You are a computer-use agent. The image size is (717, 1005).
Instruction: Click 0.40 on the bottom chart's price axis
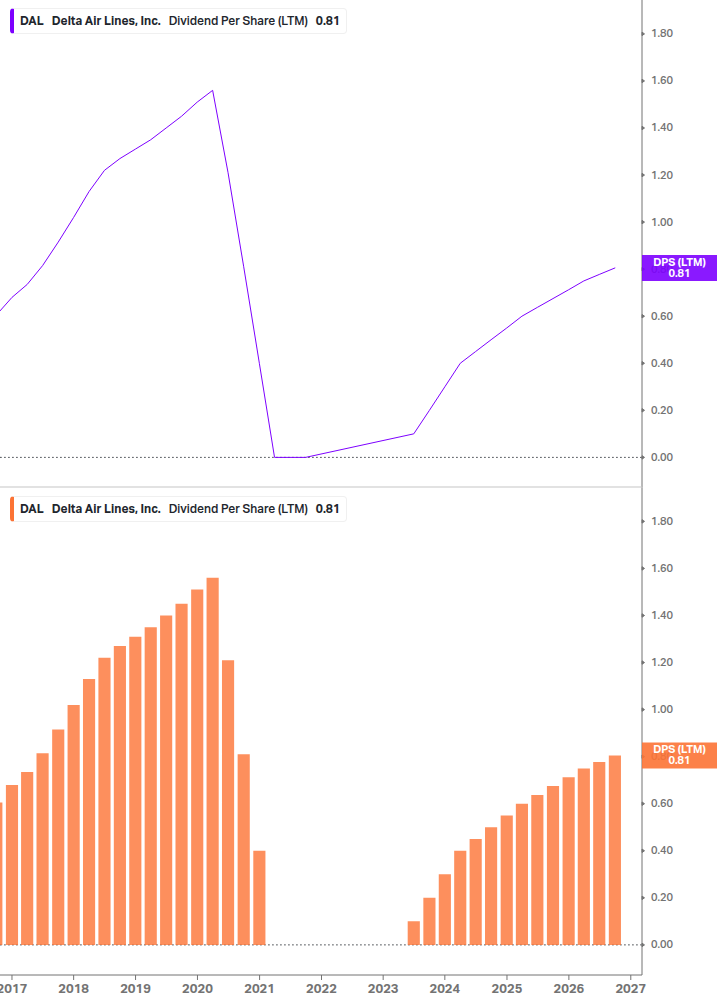(662, 851)
